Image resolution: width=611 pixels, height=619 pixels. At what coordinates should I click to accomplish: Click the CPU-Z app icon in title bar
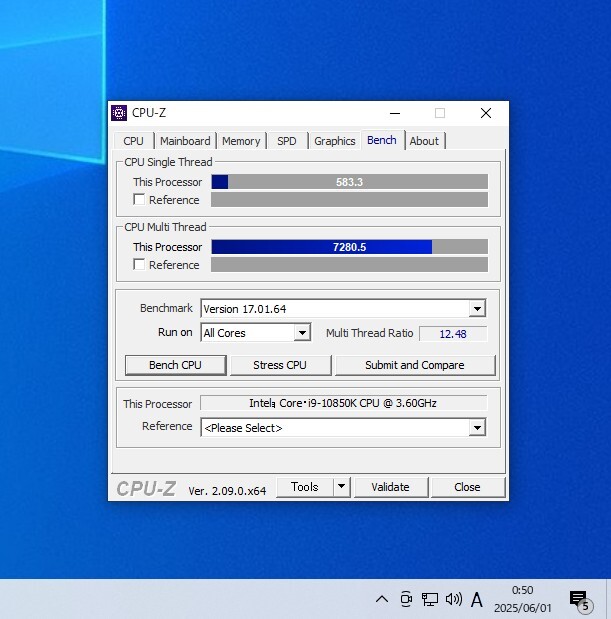click(119, 113)
